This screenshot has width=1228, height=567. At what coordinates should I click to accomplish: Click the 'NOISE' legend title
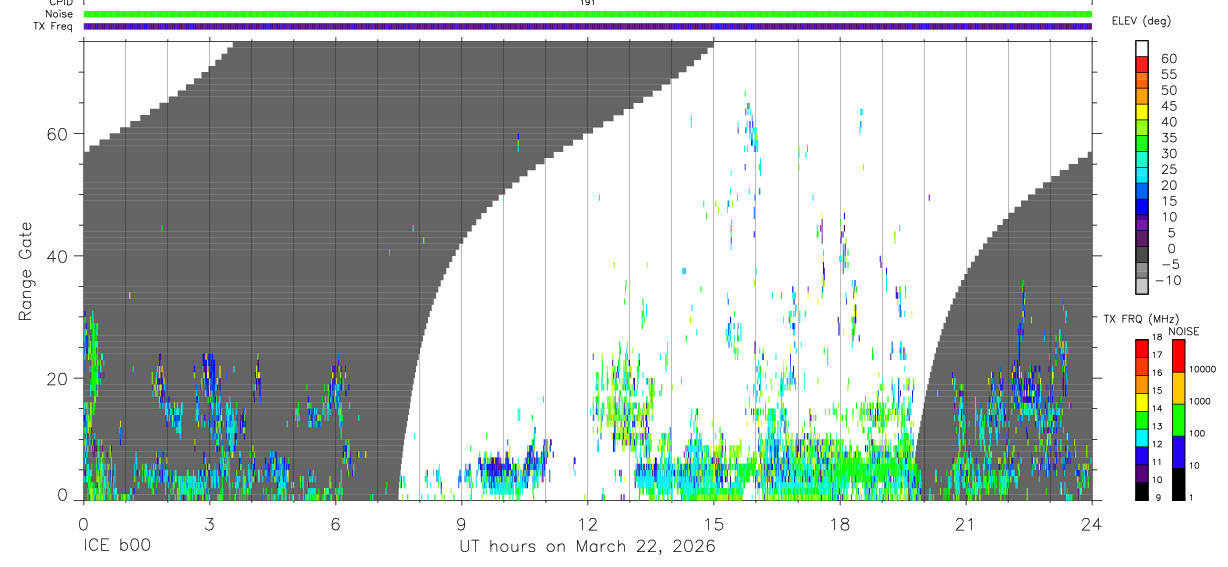[x=1183, y=332]
